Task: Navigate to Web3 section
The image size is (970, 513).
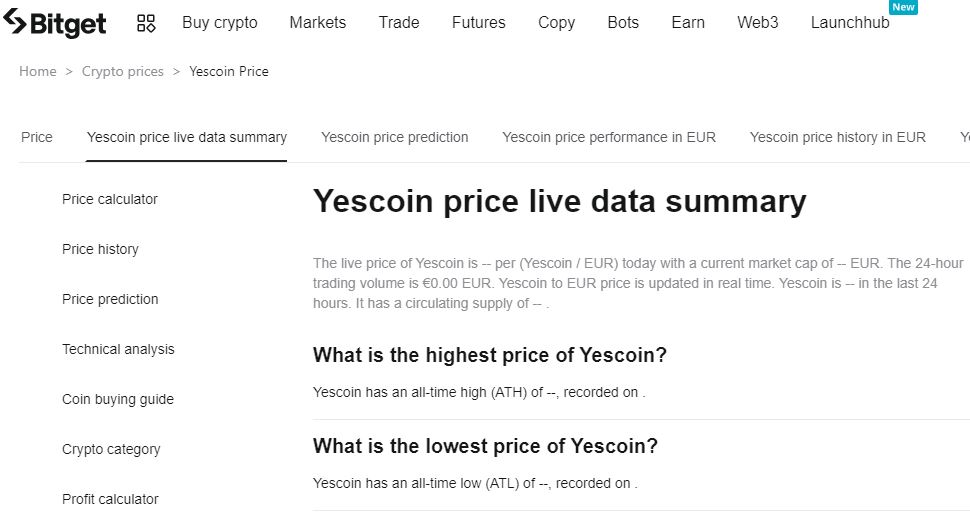Action: click(757, 22)
